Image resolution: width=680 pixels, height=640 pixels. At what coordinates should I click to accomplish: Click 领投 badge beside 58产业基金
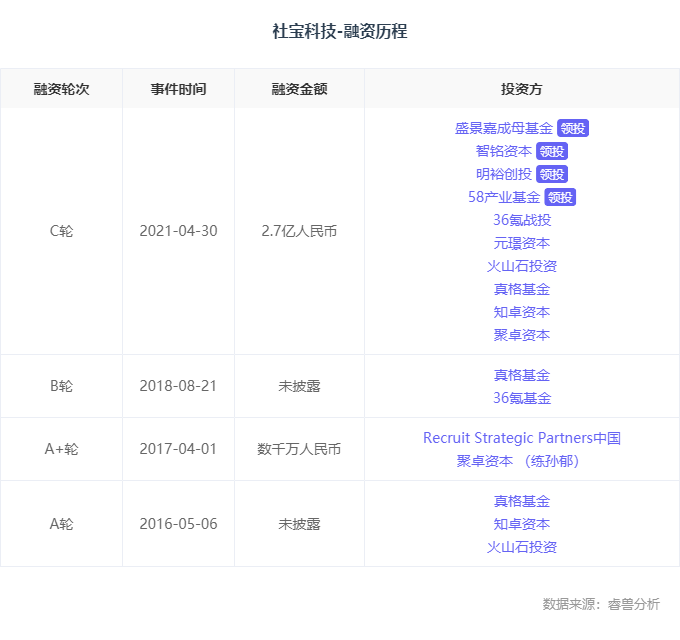pos(560,197)
